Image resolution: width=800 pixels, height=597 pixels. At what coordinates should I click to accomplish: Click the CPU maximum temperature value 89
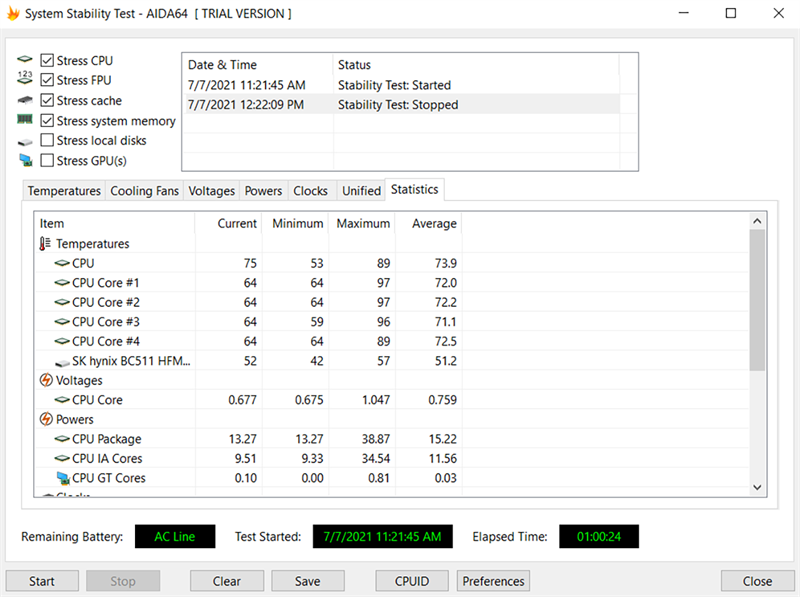[384, 263]
